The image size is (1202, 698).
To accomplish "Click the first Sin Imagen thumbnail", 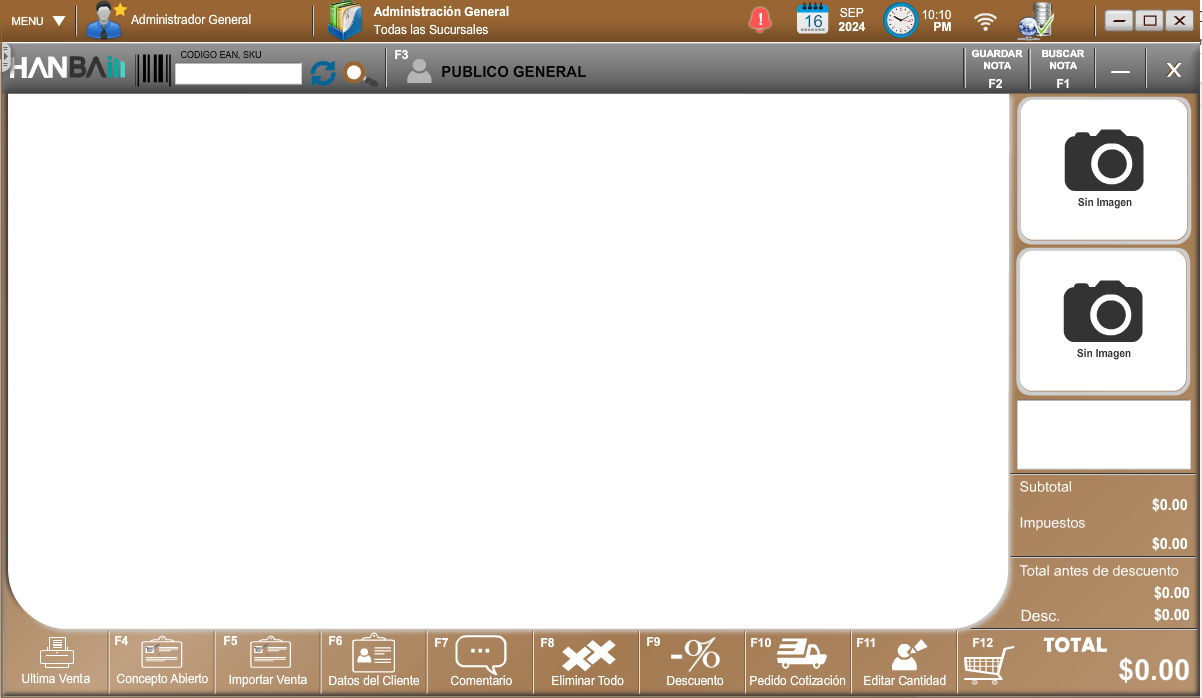I will point(1103,170).
